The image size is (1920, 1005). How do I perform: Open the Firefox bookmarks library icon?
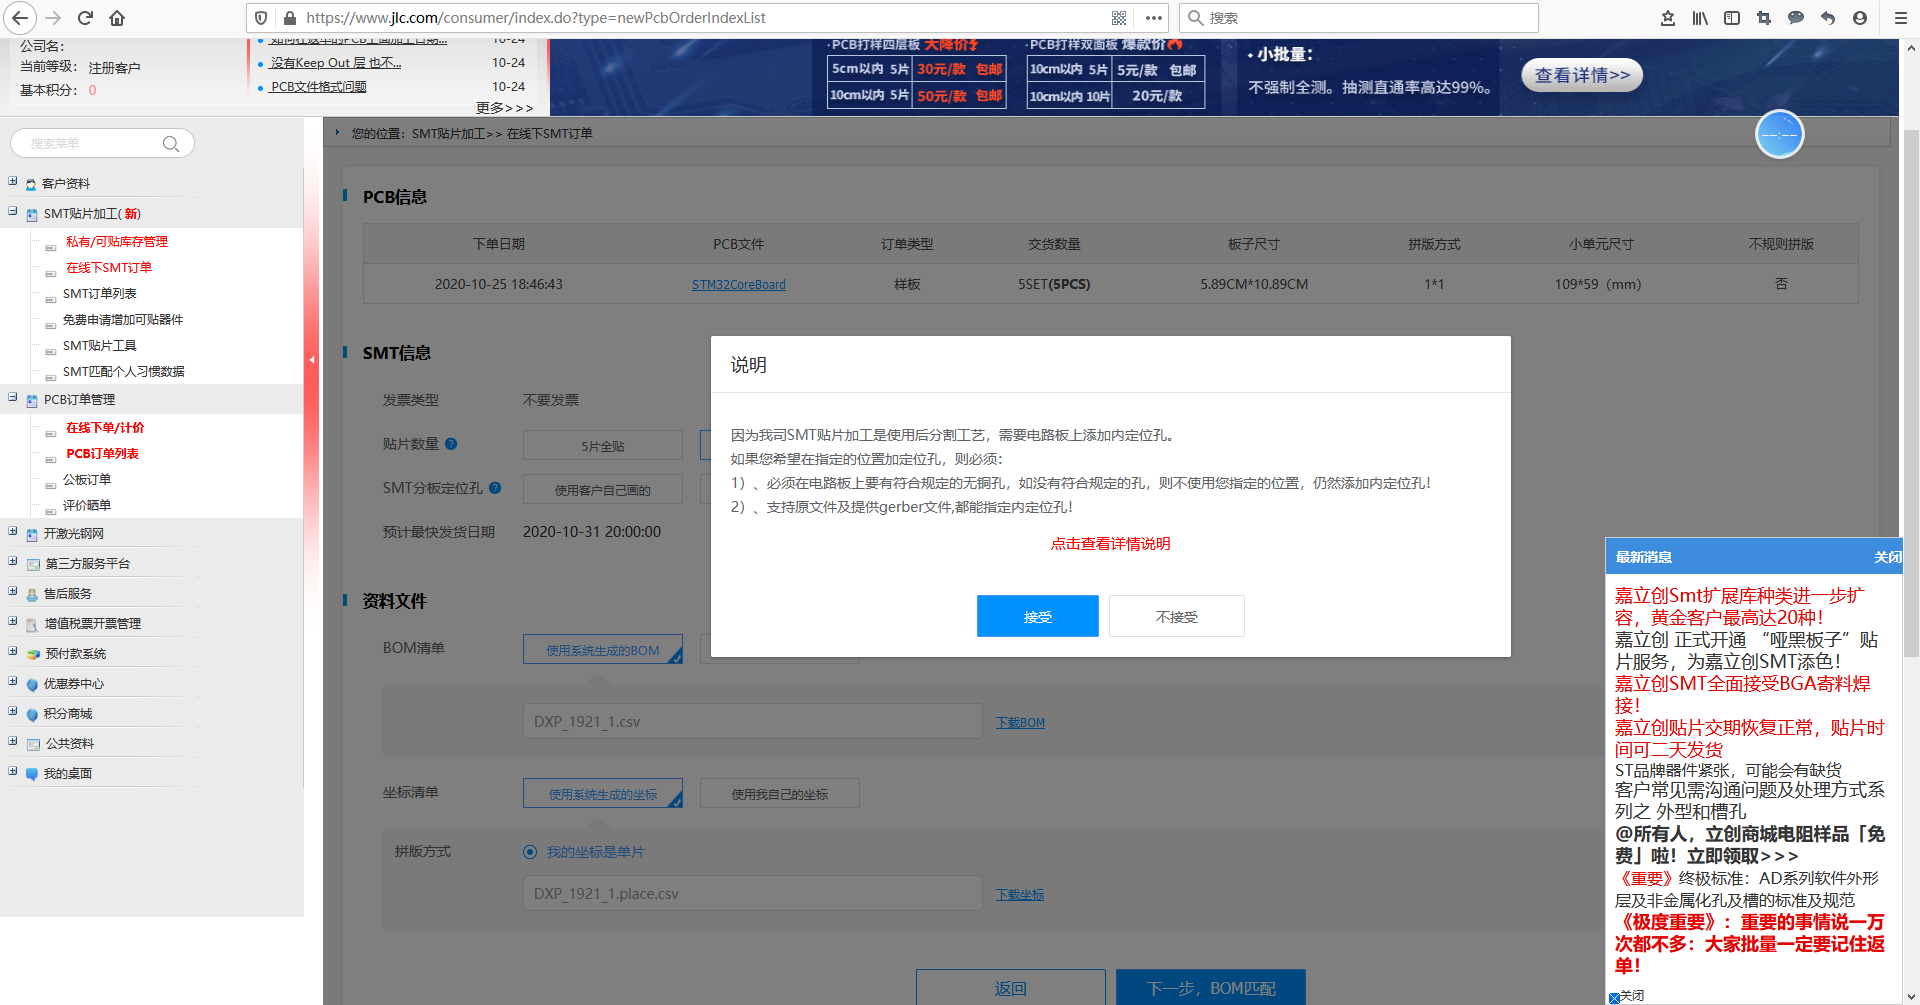pyautogui.click(x=1699, y=17)
